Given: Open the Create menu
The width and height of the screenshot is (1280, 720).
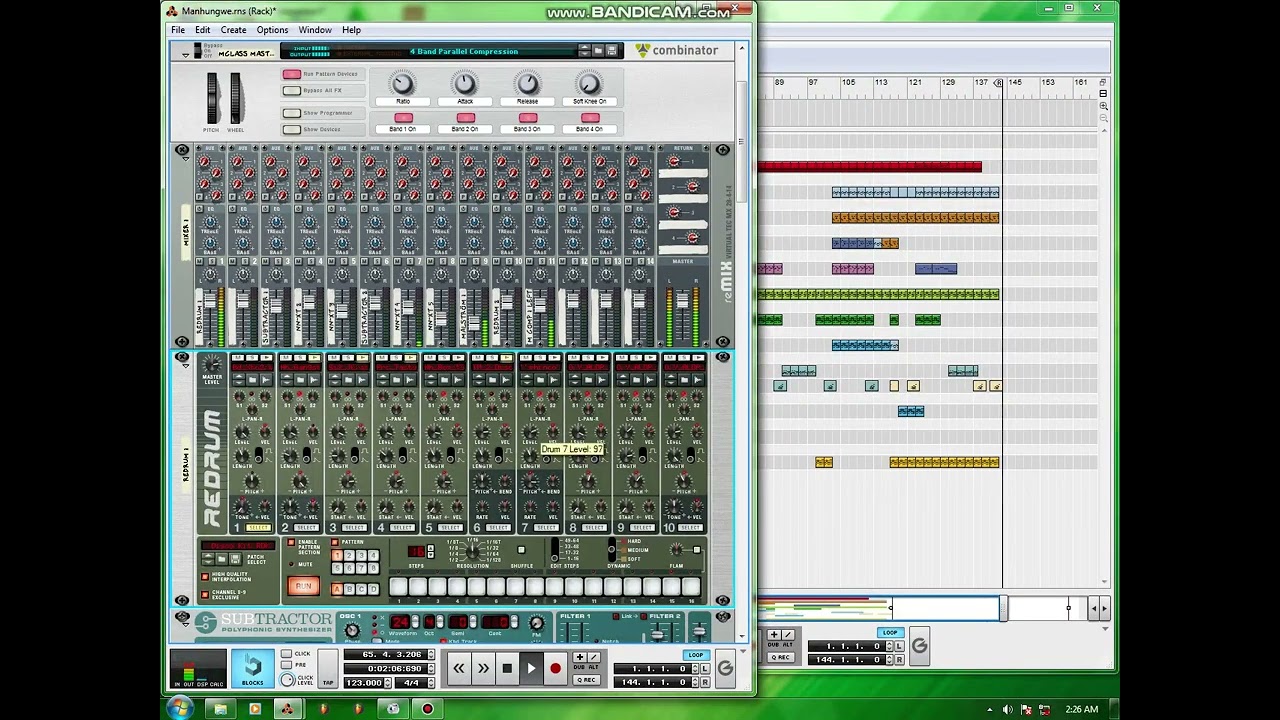Looking at the screenshot, I should point(233,30).
